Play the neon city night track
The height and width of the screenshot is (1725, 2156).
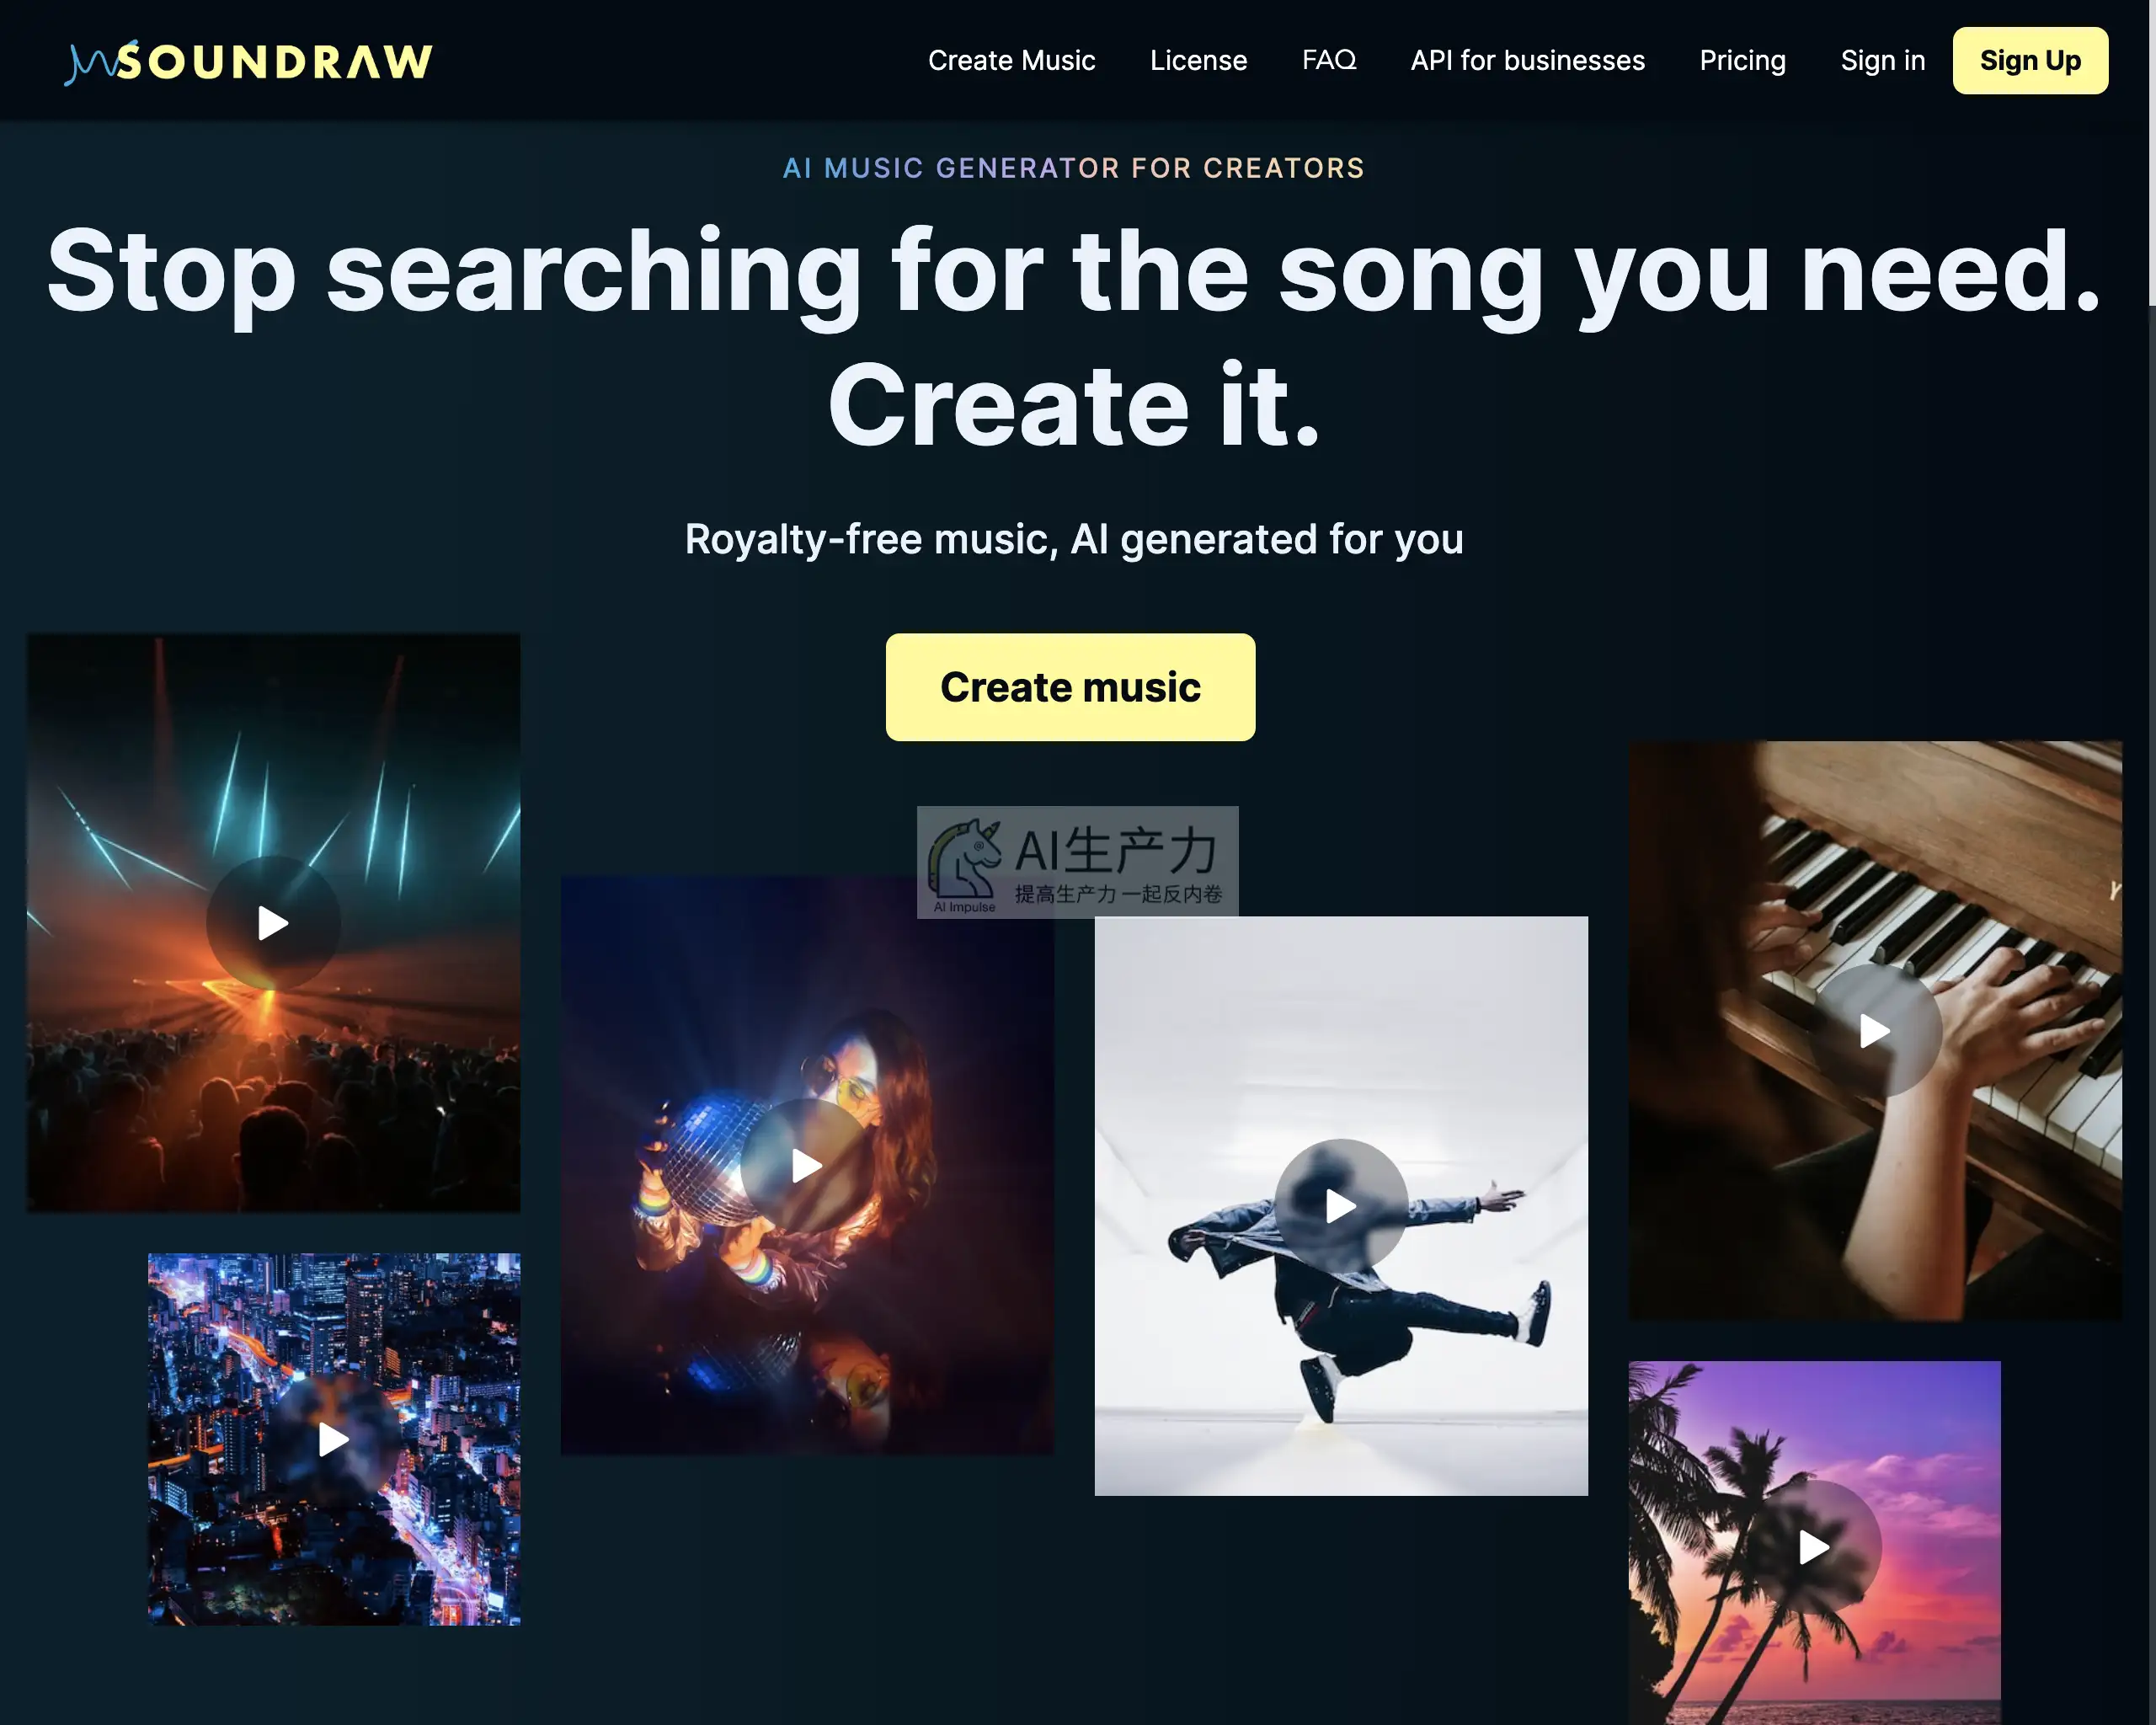click(x=334, y=1440)
